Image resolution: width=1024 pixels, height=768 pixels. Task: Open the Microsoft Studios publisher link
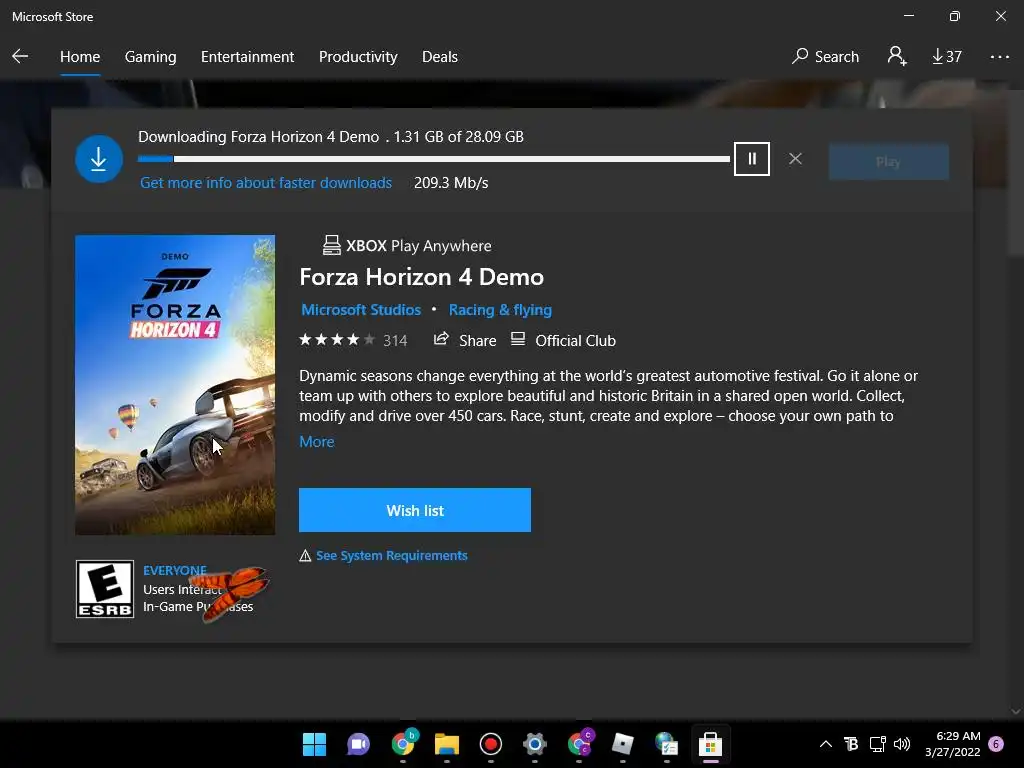pos(361,310)
